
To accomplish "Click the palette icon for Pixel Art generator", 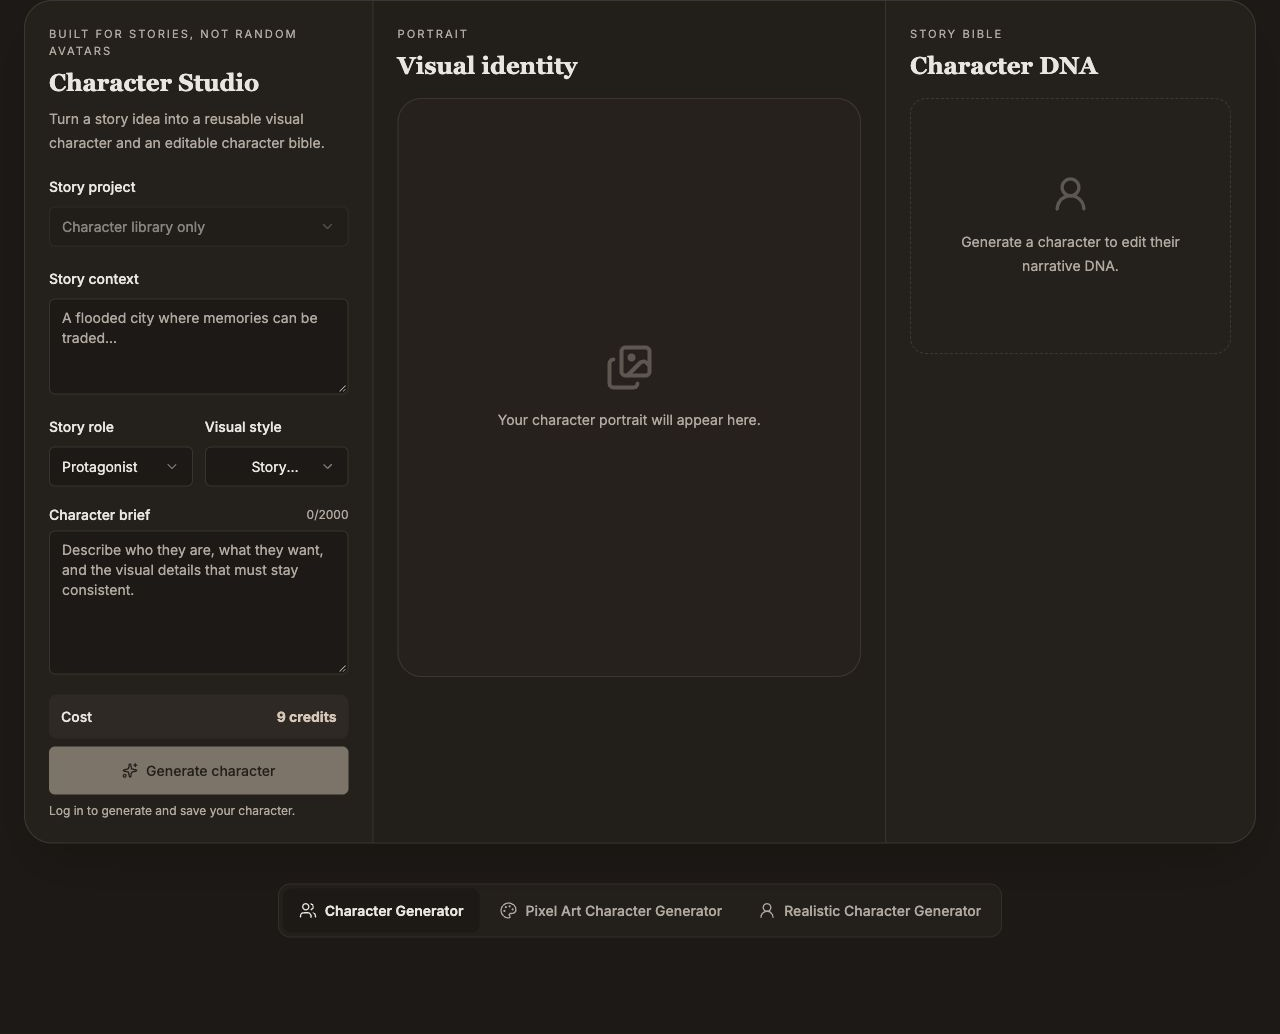I will pyautogui.click(x=508, y=911).
